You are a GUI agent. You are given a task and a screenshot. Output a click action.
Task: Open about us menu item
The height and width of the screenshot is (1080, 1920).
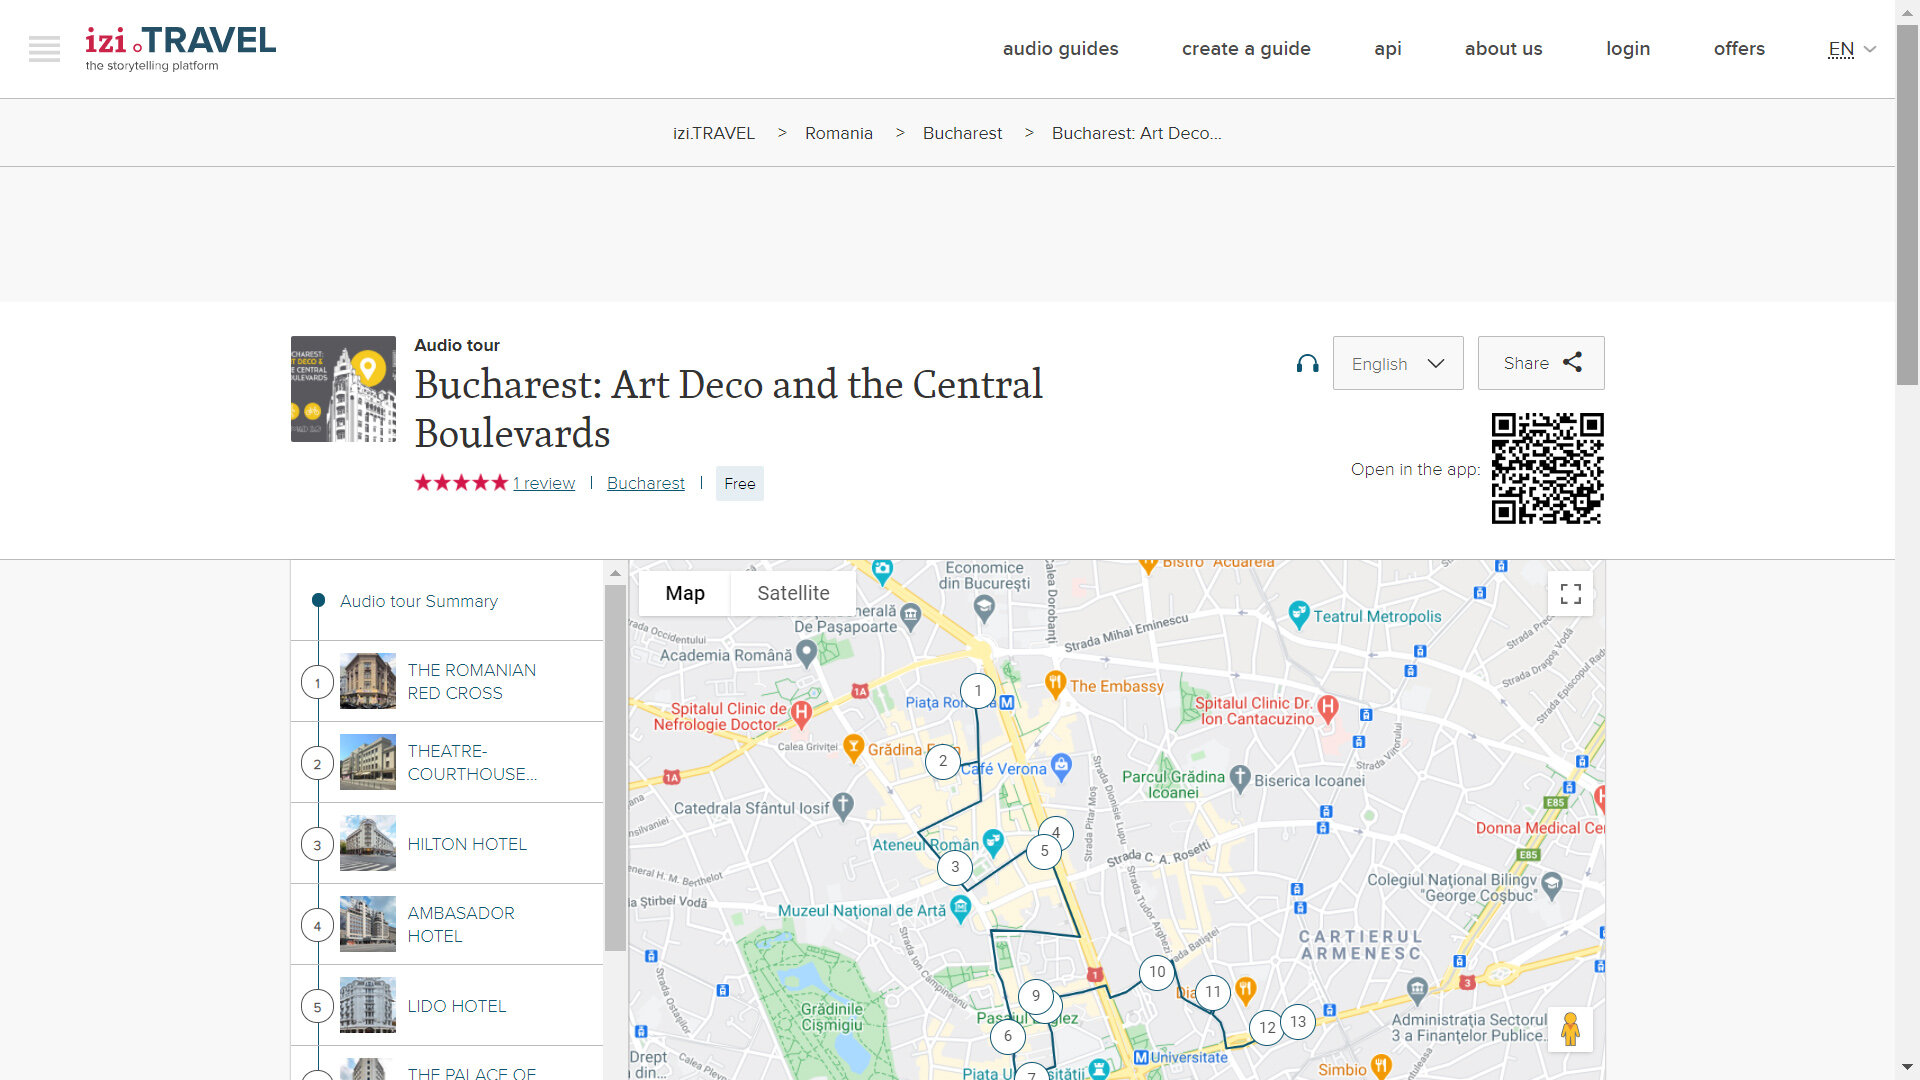(1503, 49)
